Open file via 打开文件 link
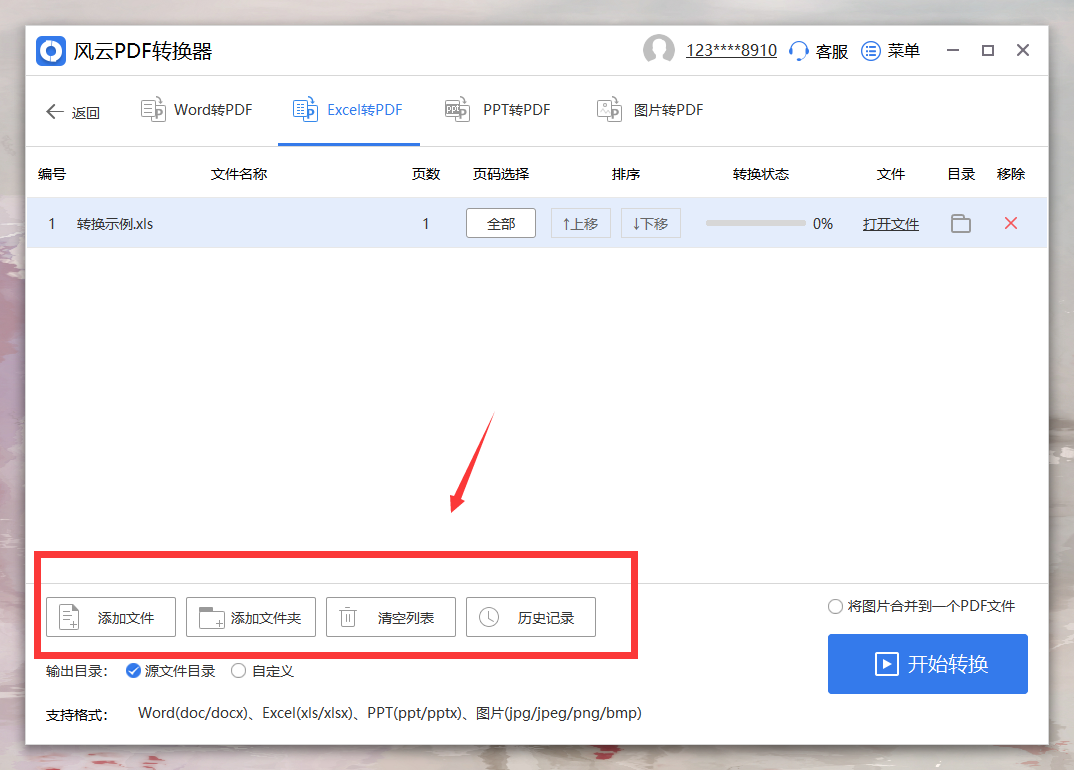Viewport: 1074px width, 770px height. pyautogui.click(x=890, y=224)
